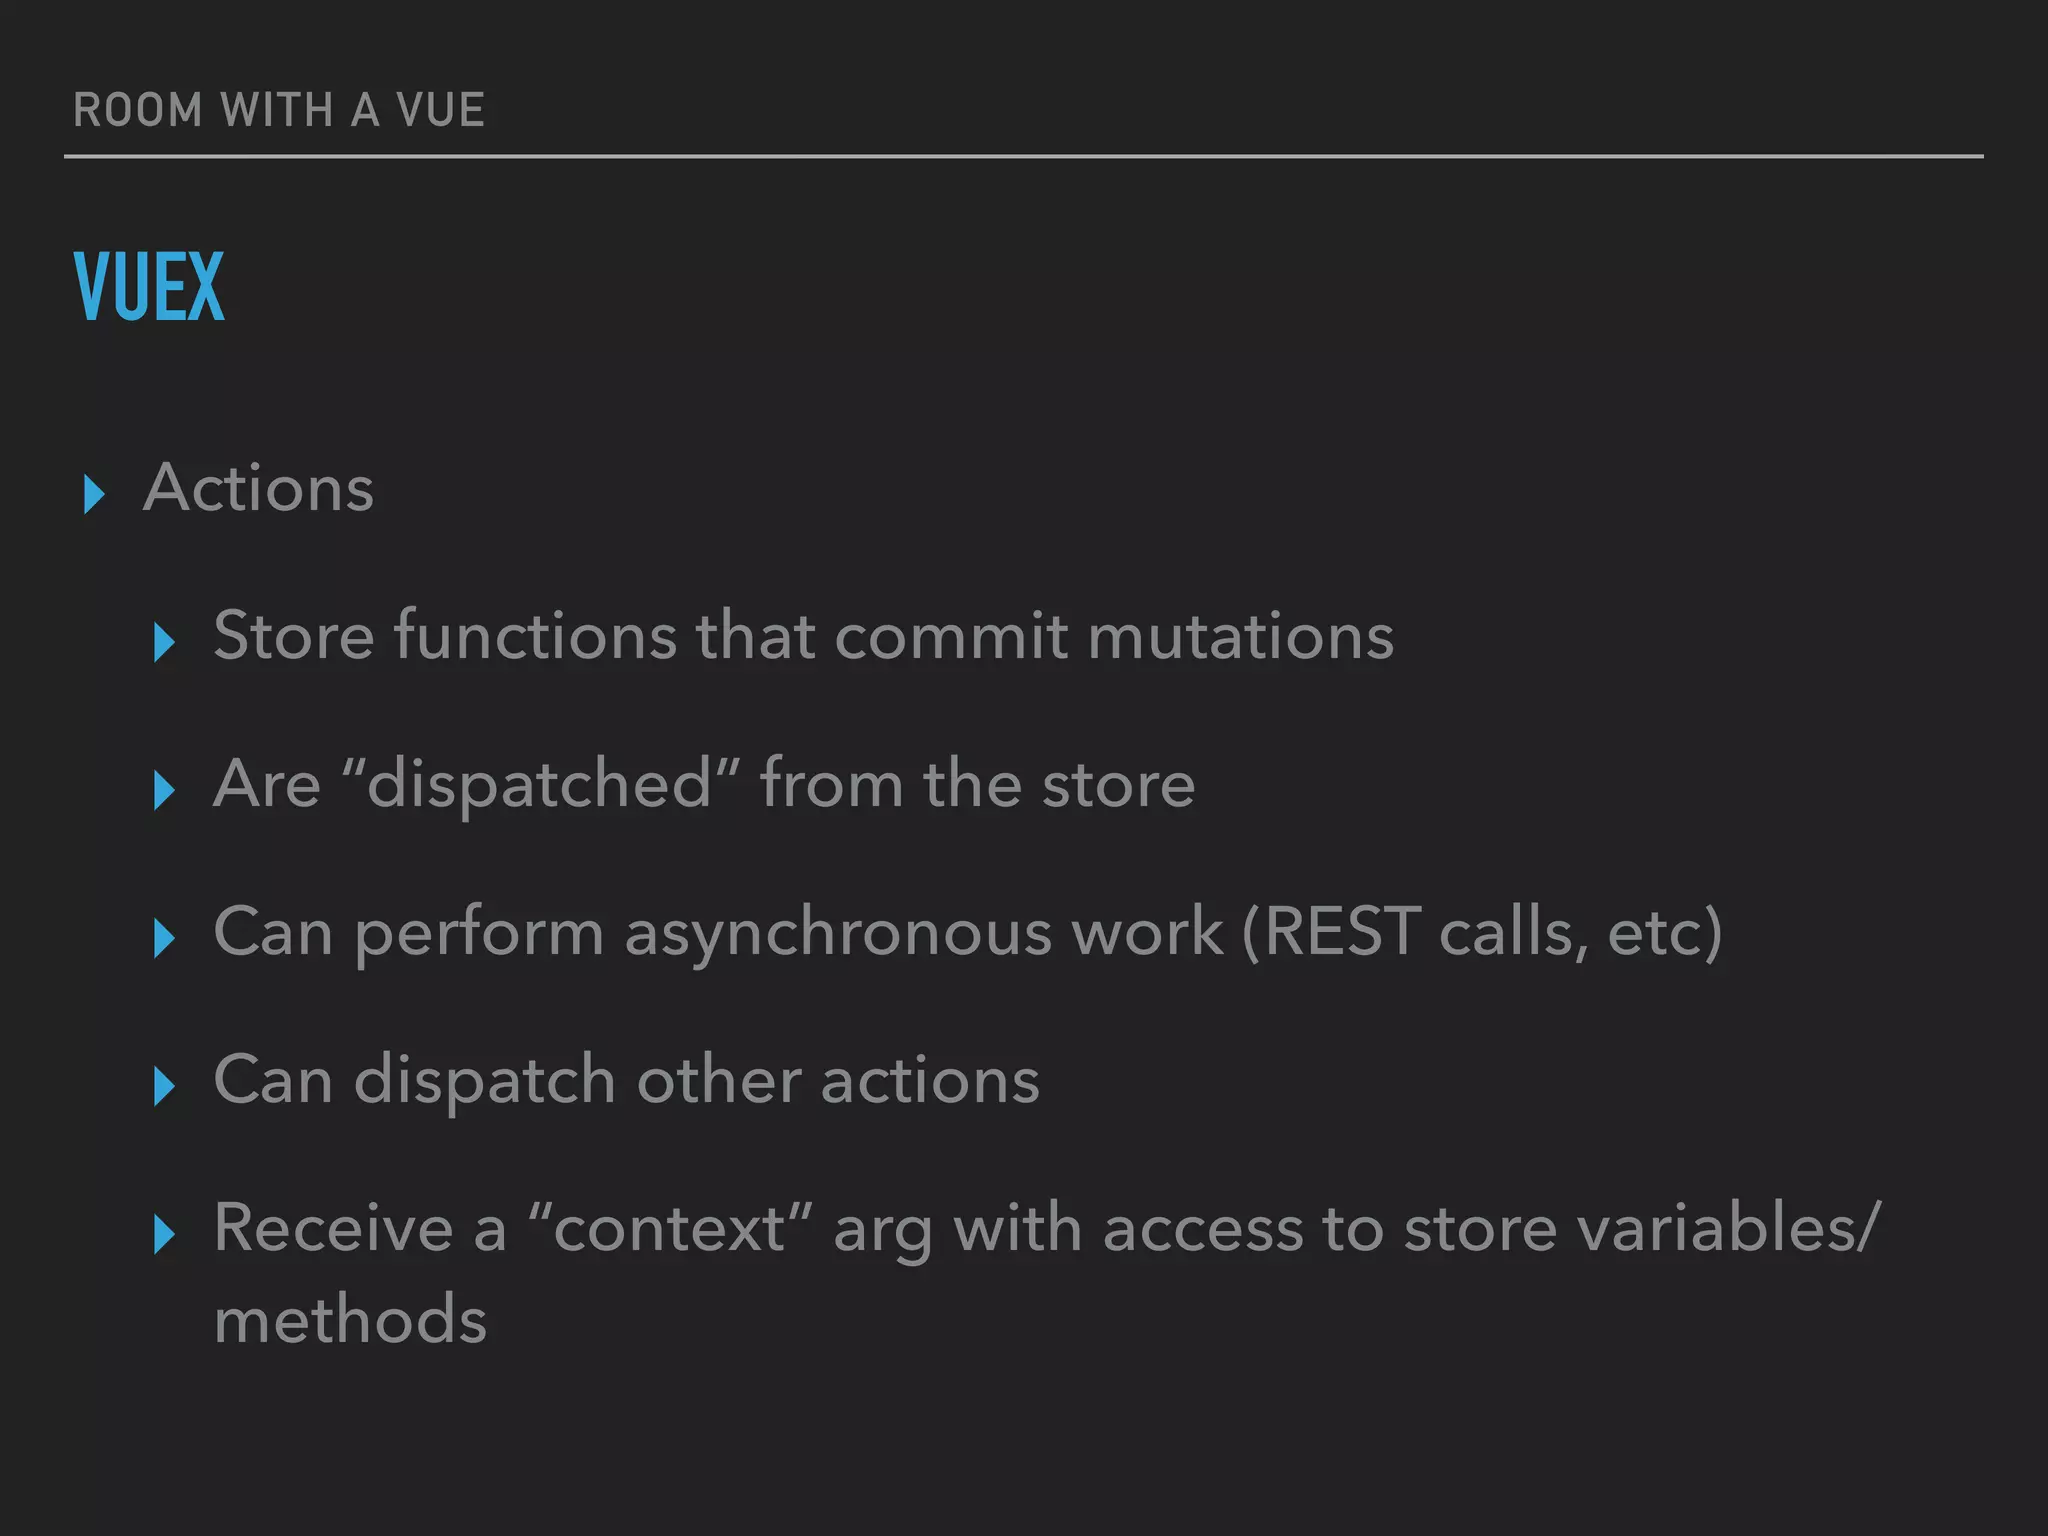2048x1536 pixels.
Task: Click the Can perform asynchronous work text
Action: pyautogui.click(x=717, y=932)
